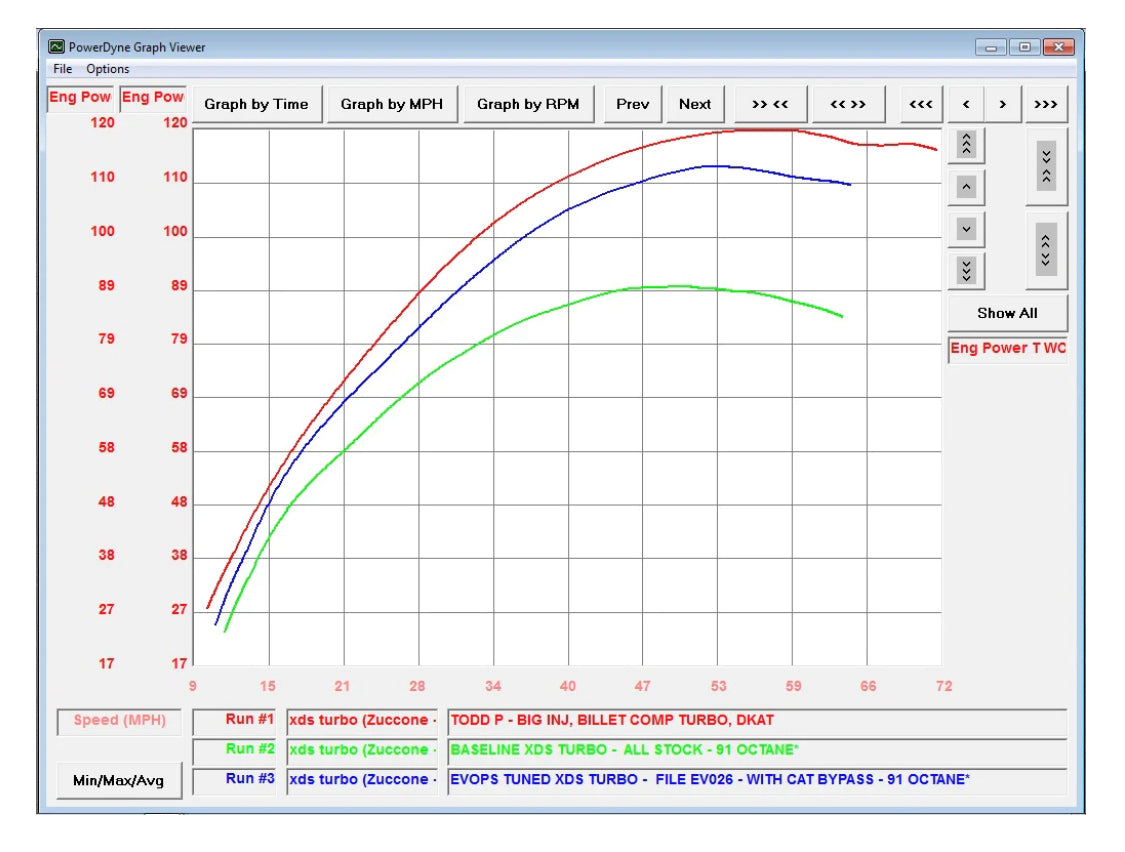The height and width of the screenshot is (852, 1125).
Task: Click the triple down chevron button
Action: tap(966, 270)
